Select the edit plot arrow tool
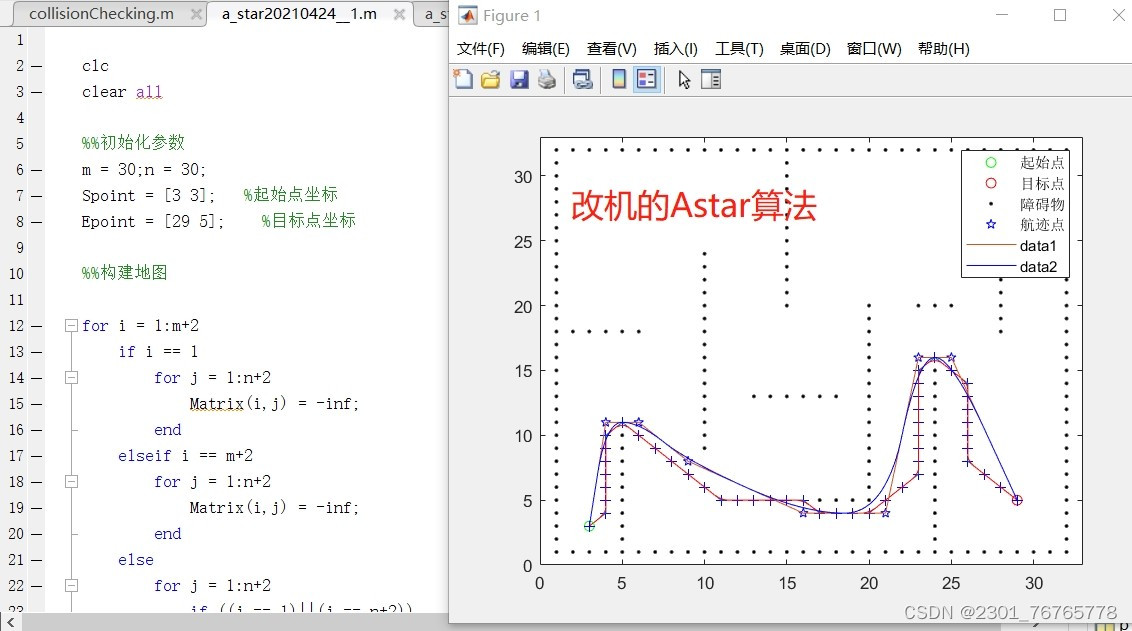 (684, 79)
